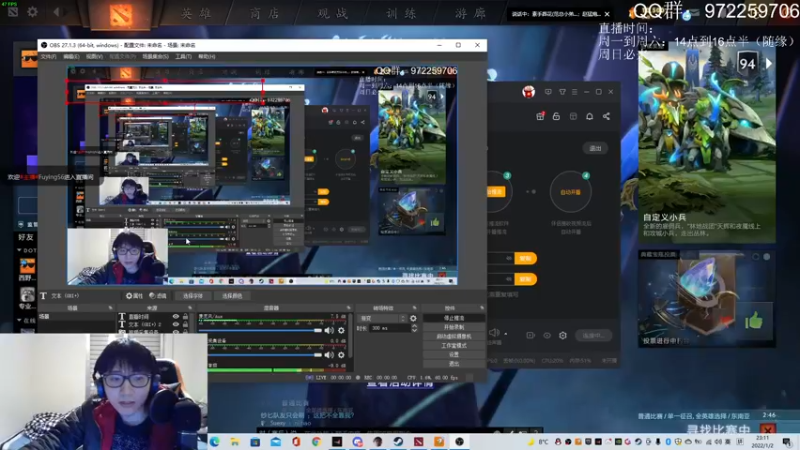Open 文件(F) menu in OBS
Image resolution: width=800 pixels, height=450 pixels.
pyautogui.click(x=48, y=57)
